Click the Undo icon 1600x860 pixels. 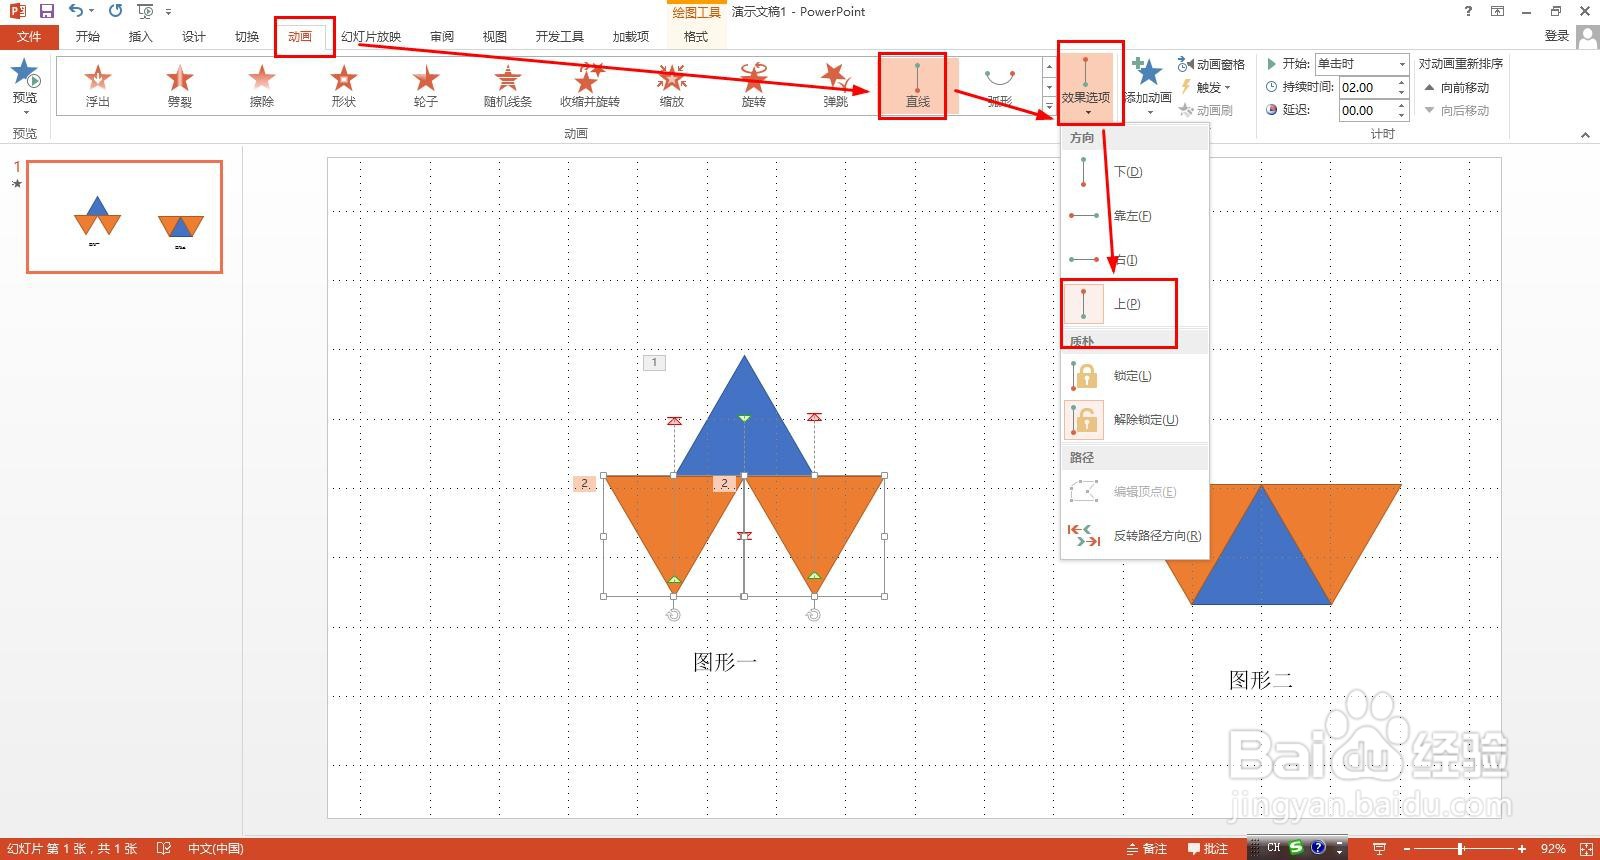point(76,11)
